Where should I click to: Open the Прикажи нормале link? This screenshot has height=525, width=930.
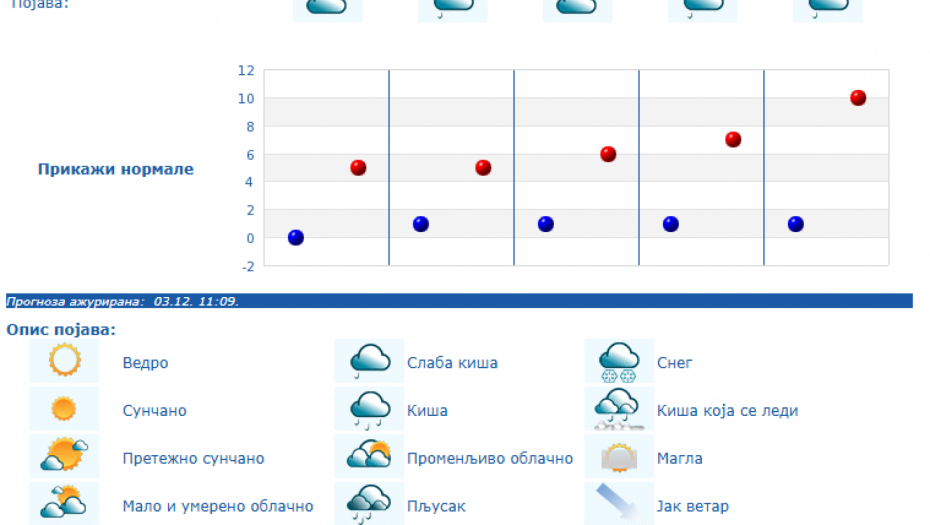pyautogui.click(x=116, y=169)
